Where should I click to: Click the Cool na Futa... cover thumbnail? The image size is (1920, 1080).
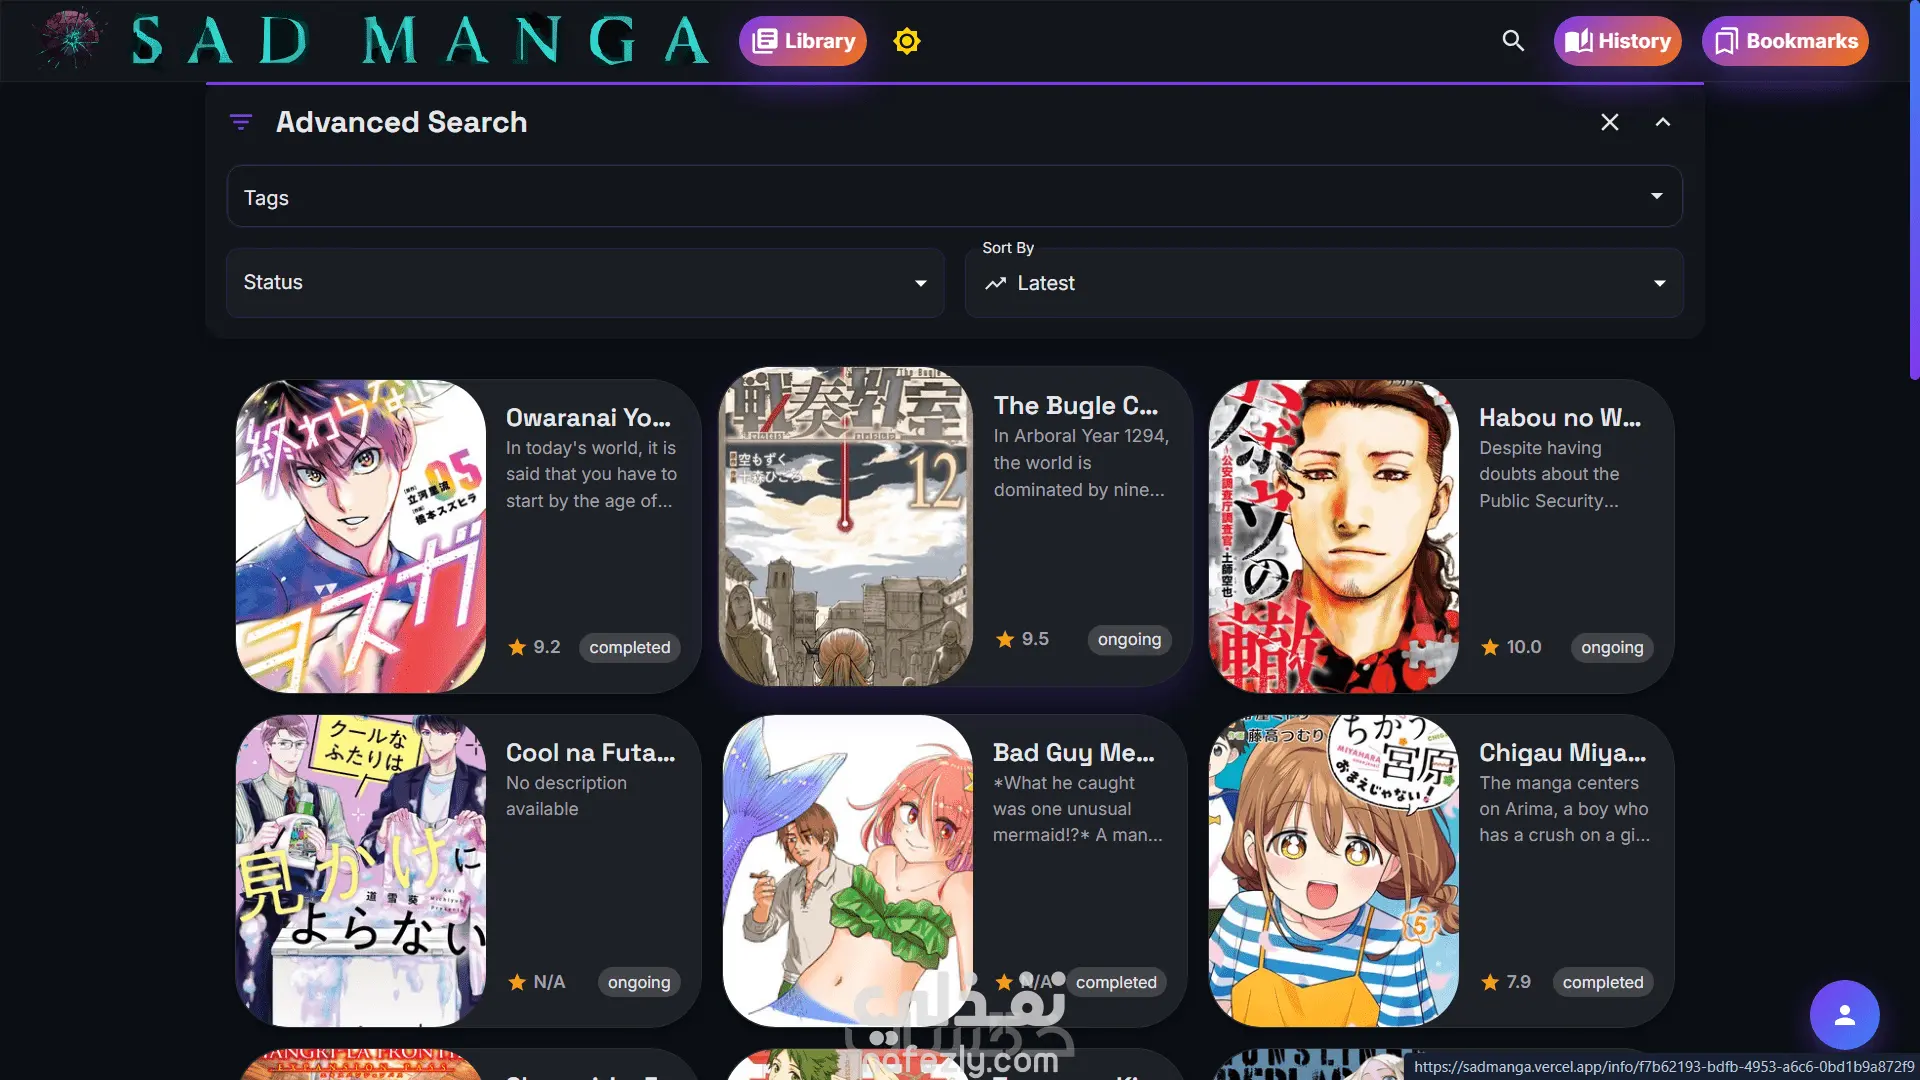tap(361, 870)
